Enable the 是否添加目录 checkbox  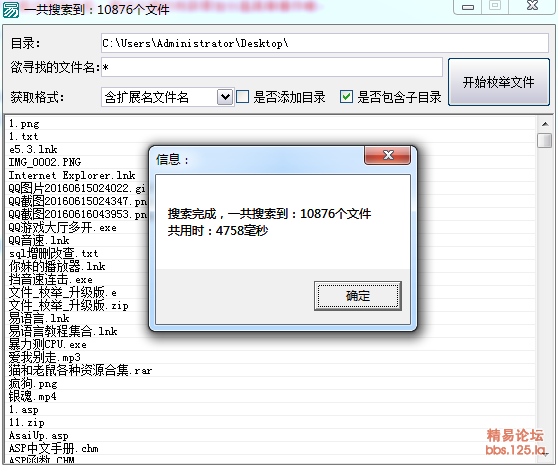pyautogui.click(x=242, y=97)
